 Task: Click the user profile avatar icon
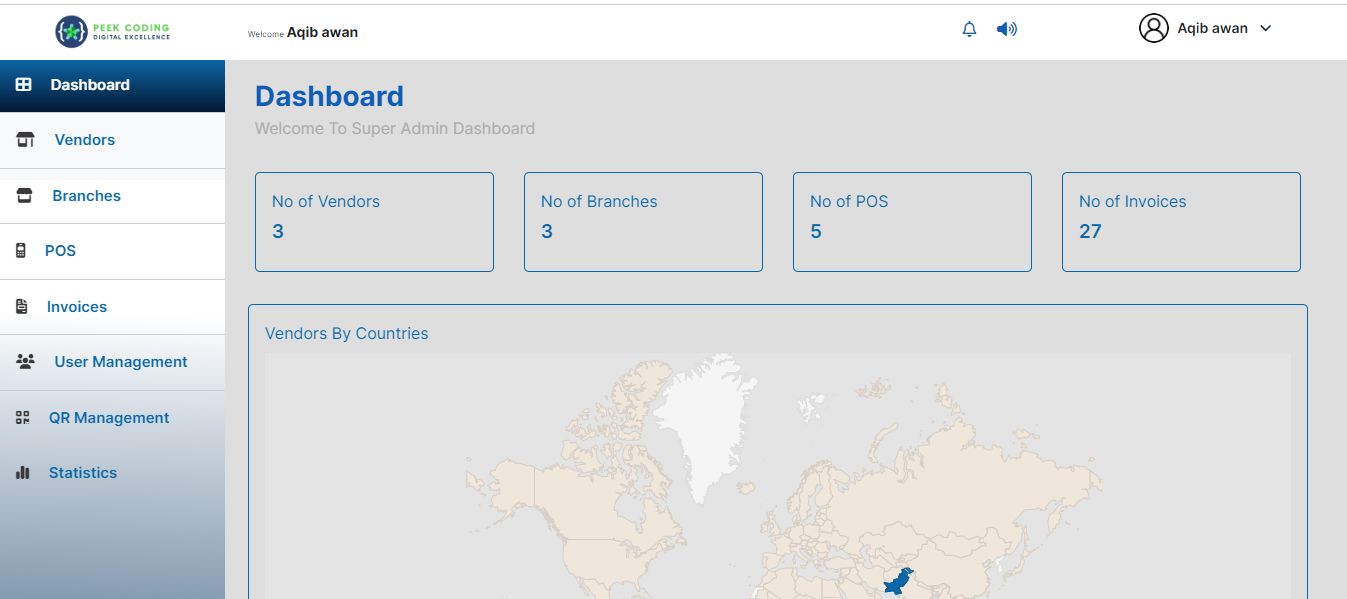[1153, 29]
